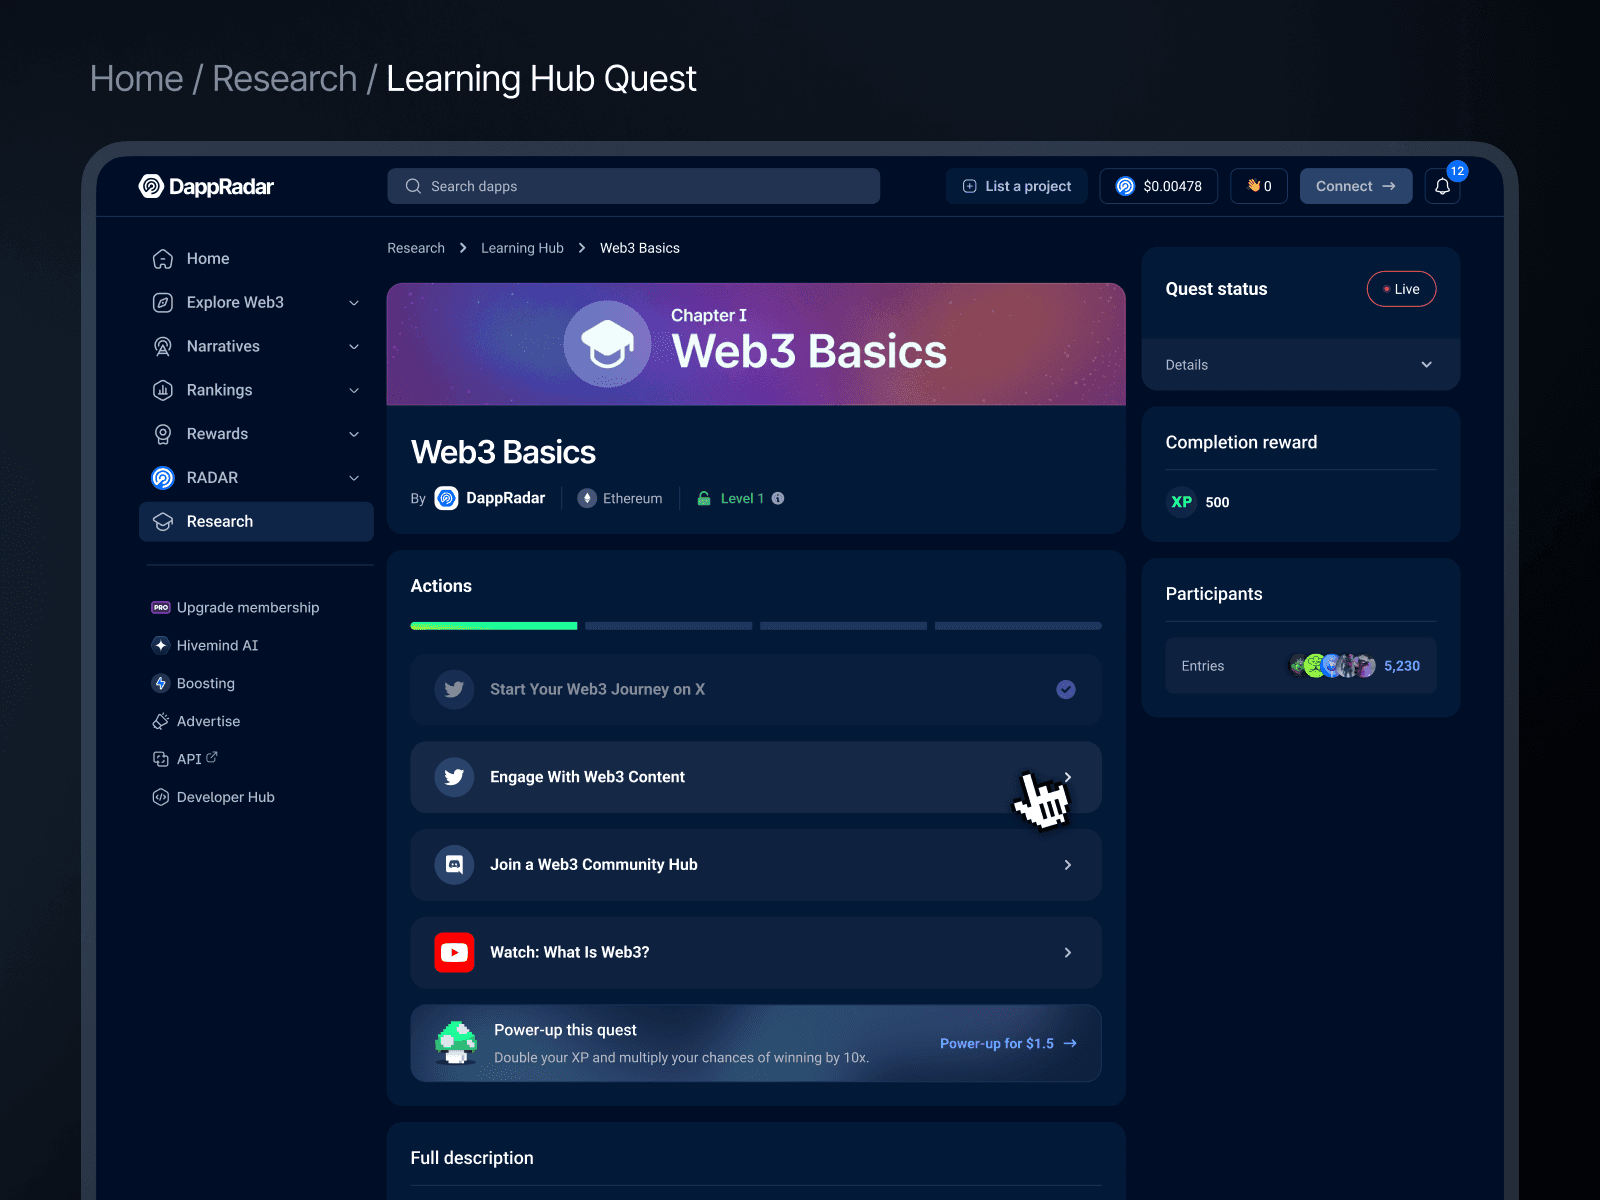Expand the Narratives menu chevron
Image resolution: width=1600 pixels, height=1200 pixels.
354,347
